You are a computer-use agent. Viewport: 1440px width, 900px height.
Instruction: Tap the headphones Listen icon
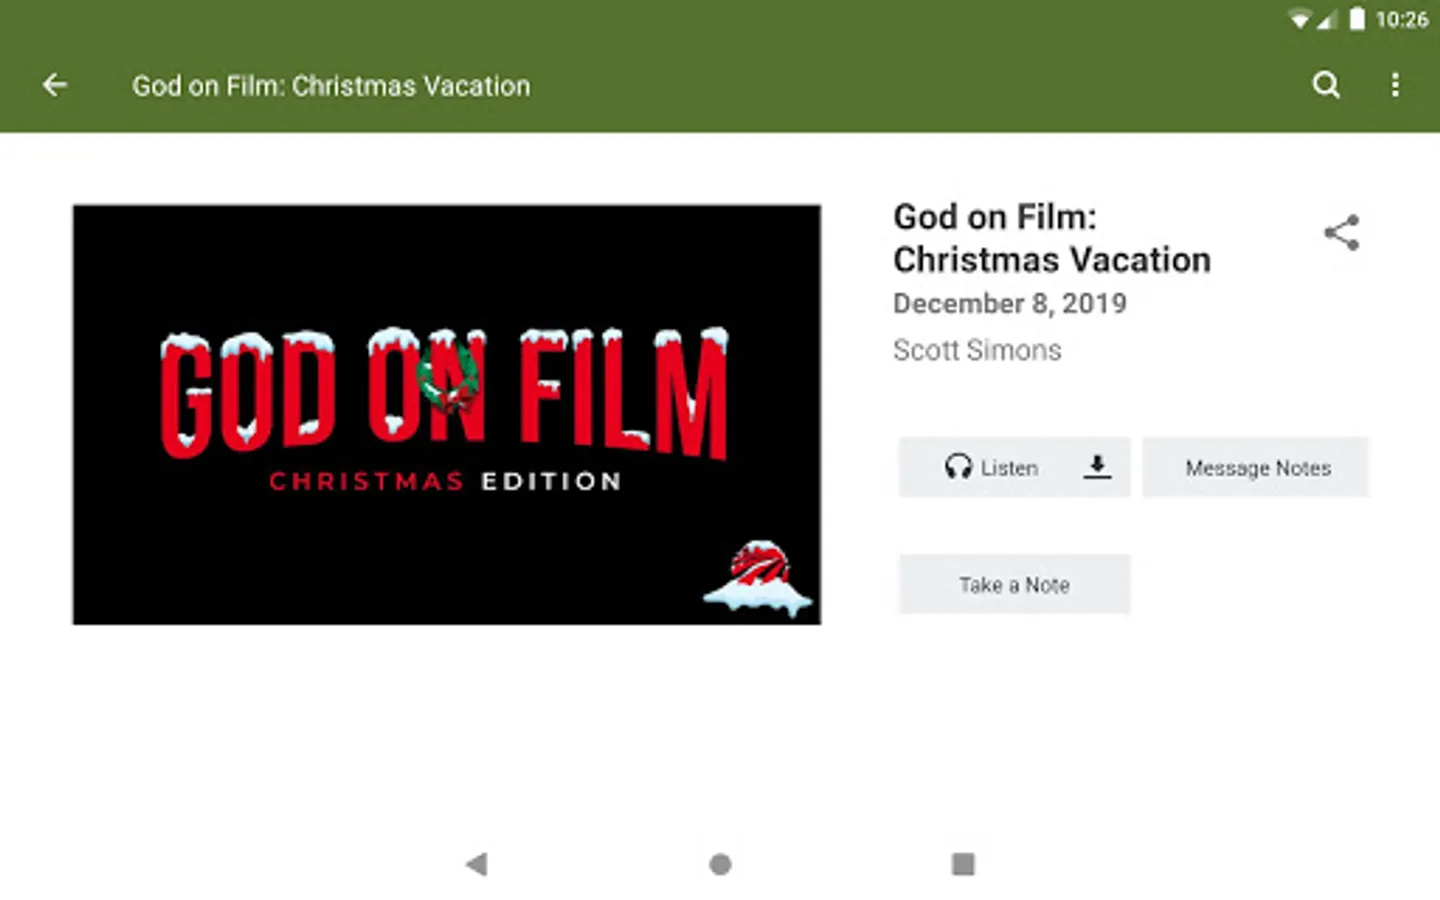pyautogui.click(x=958, y=466)
